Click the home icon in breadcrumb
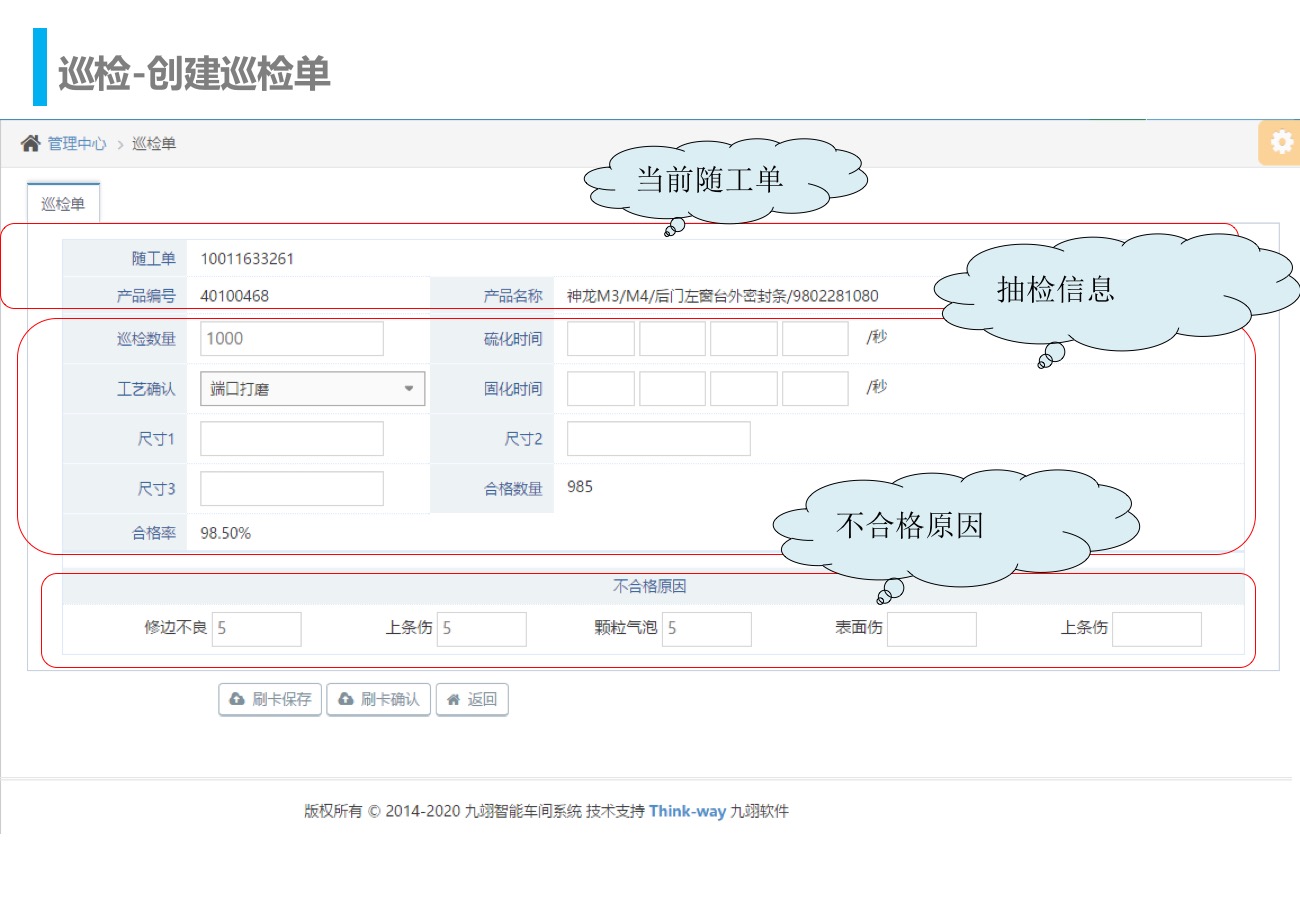 (x=30, y=144)
